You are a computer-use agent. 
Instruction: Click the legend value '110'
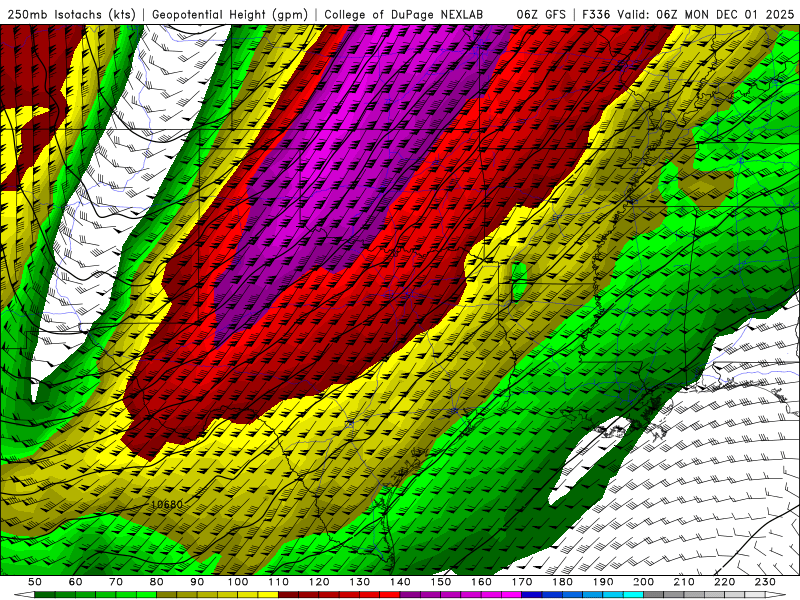pyautogui.click(x=279, y=582)
